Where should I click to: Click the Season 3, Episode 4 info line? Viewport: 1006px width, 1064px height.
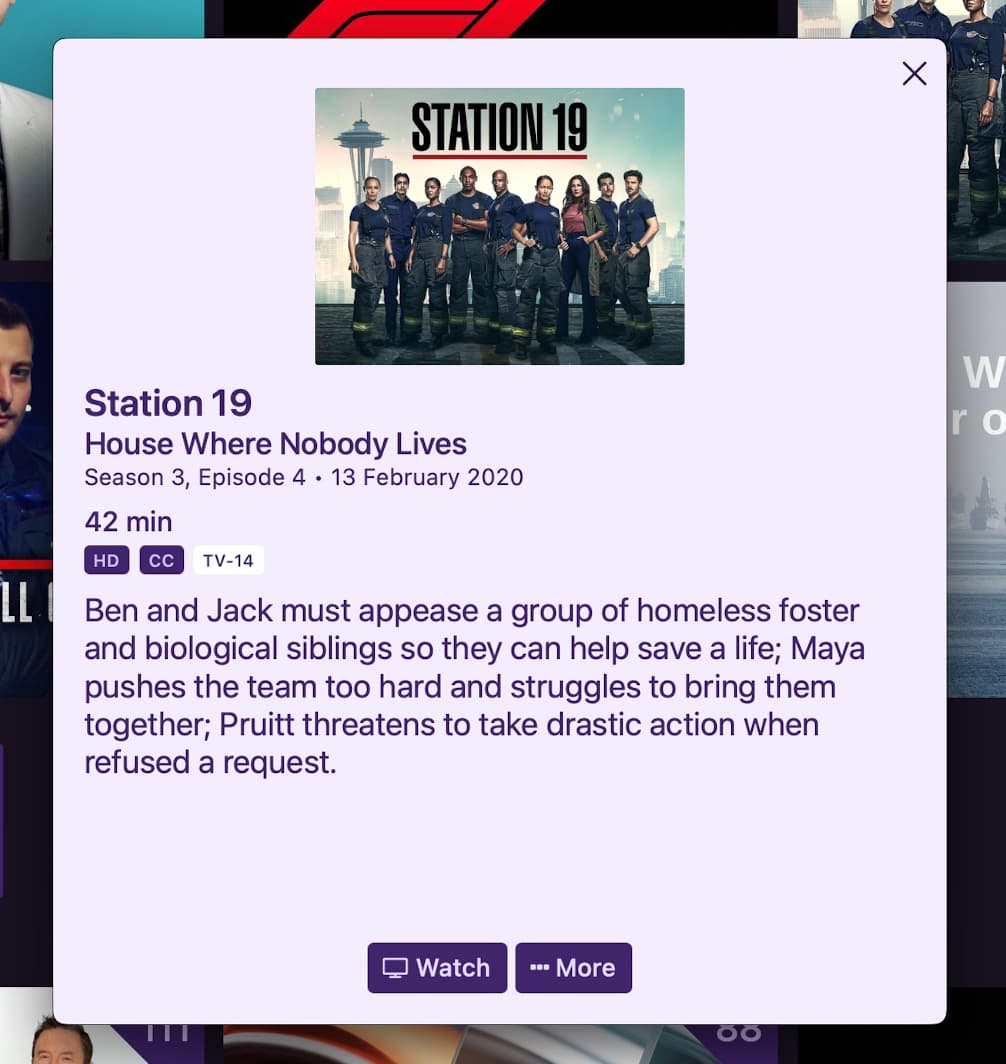pos(304,477)
